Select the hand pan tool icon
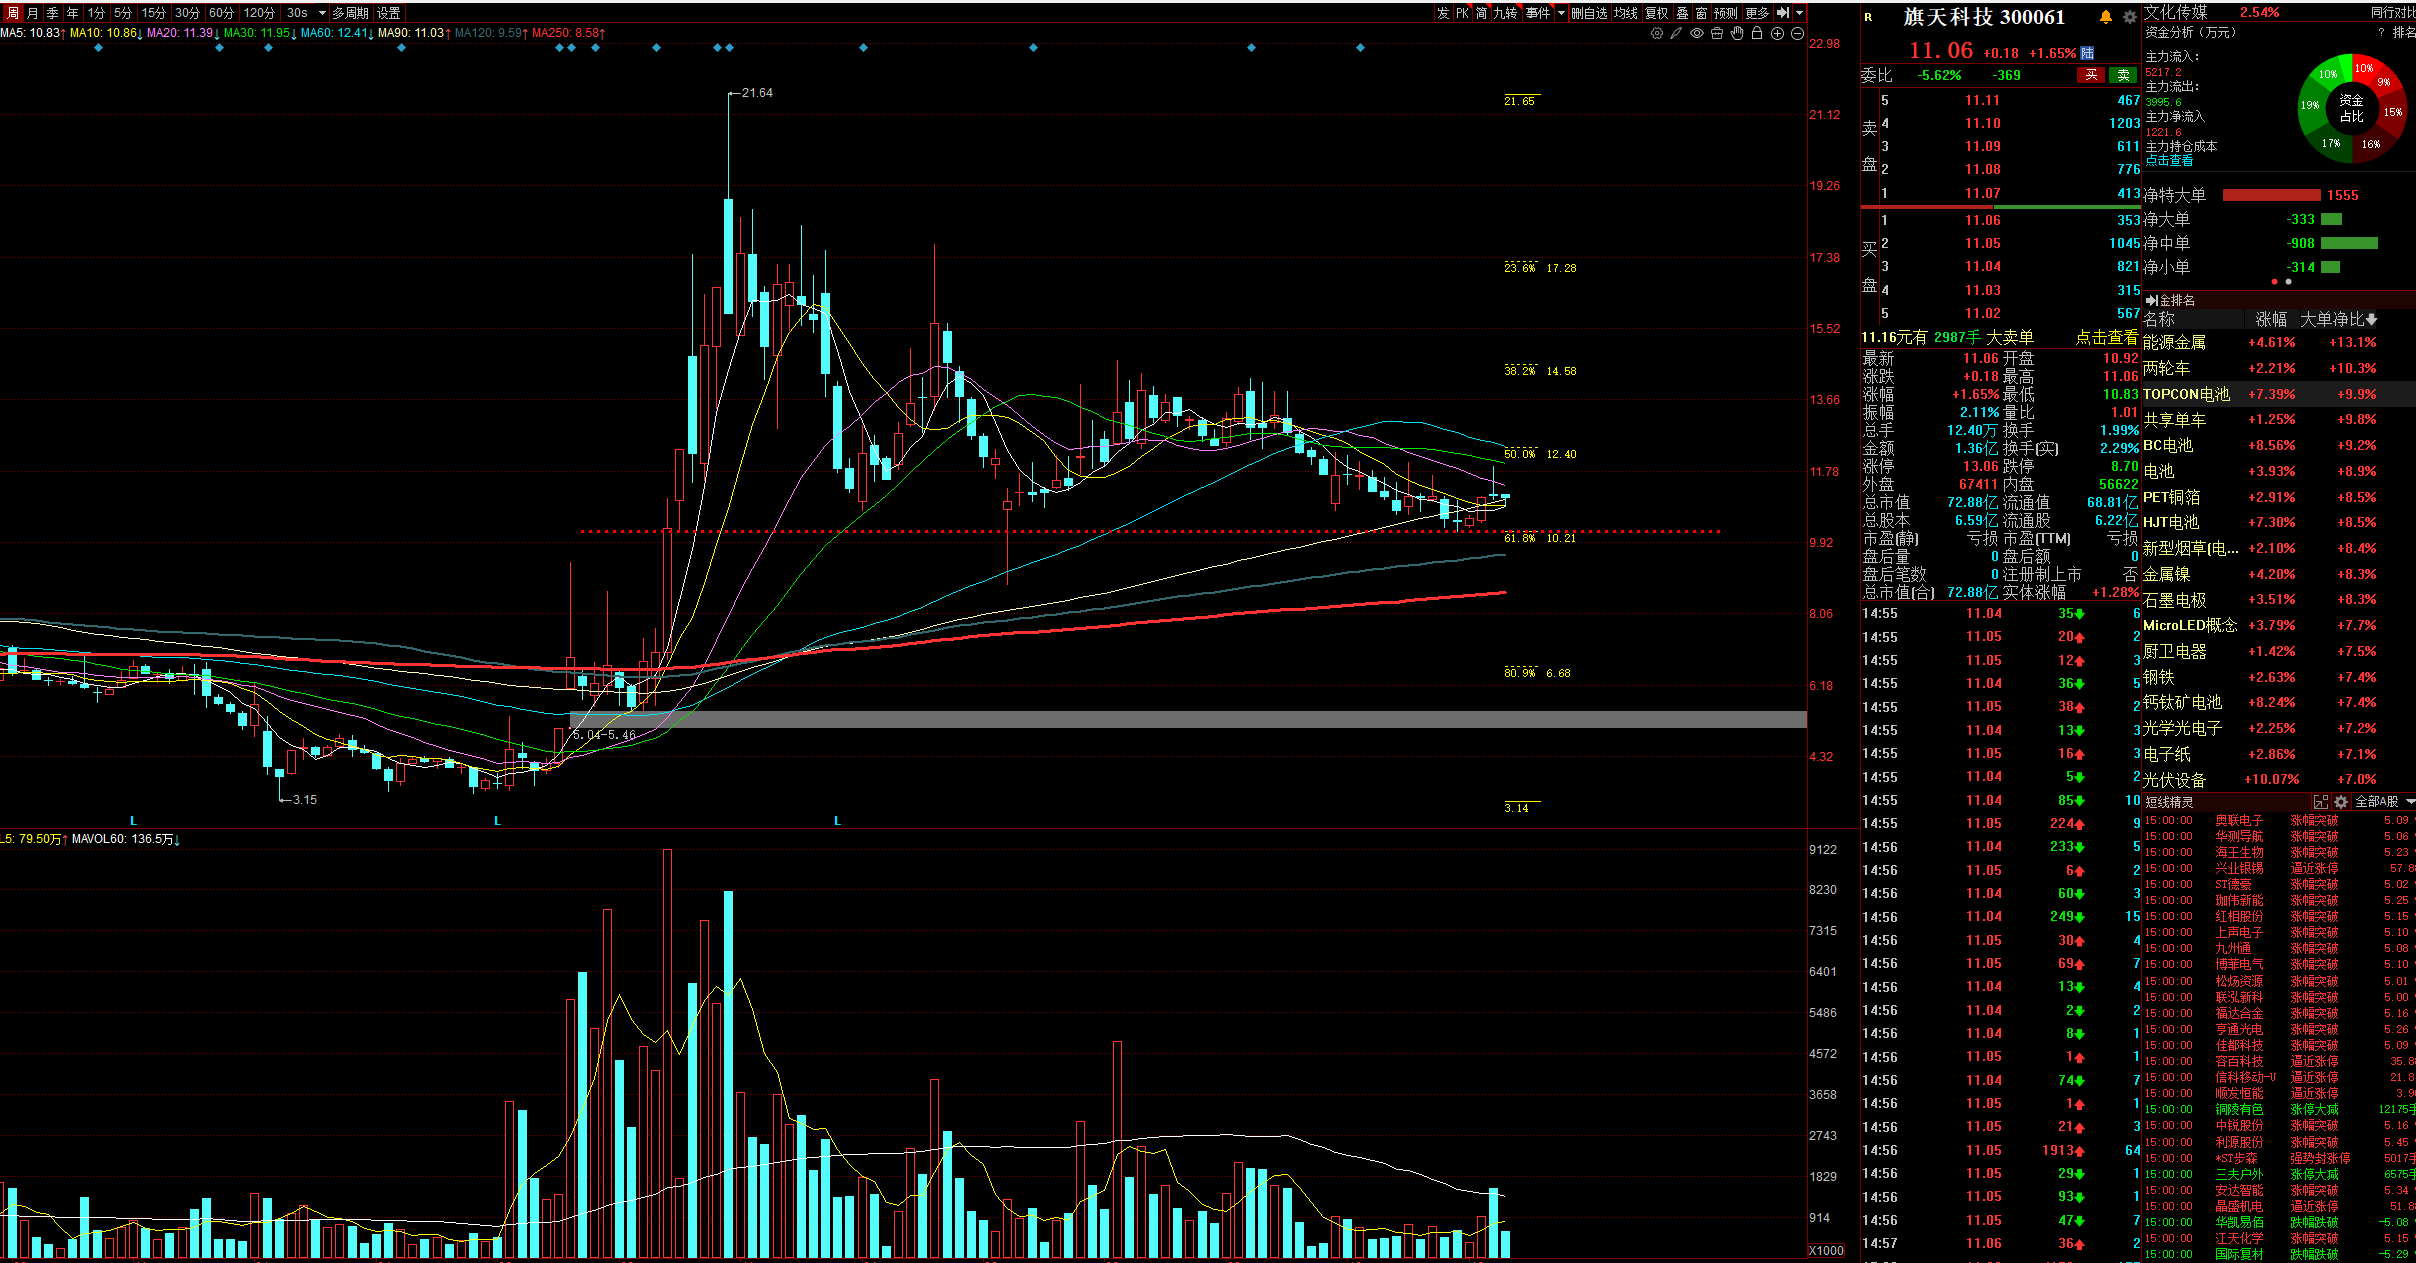2416x1263 pixels. [x=1737, y=33]
